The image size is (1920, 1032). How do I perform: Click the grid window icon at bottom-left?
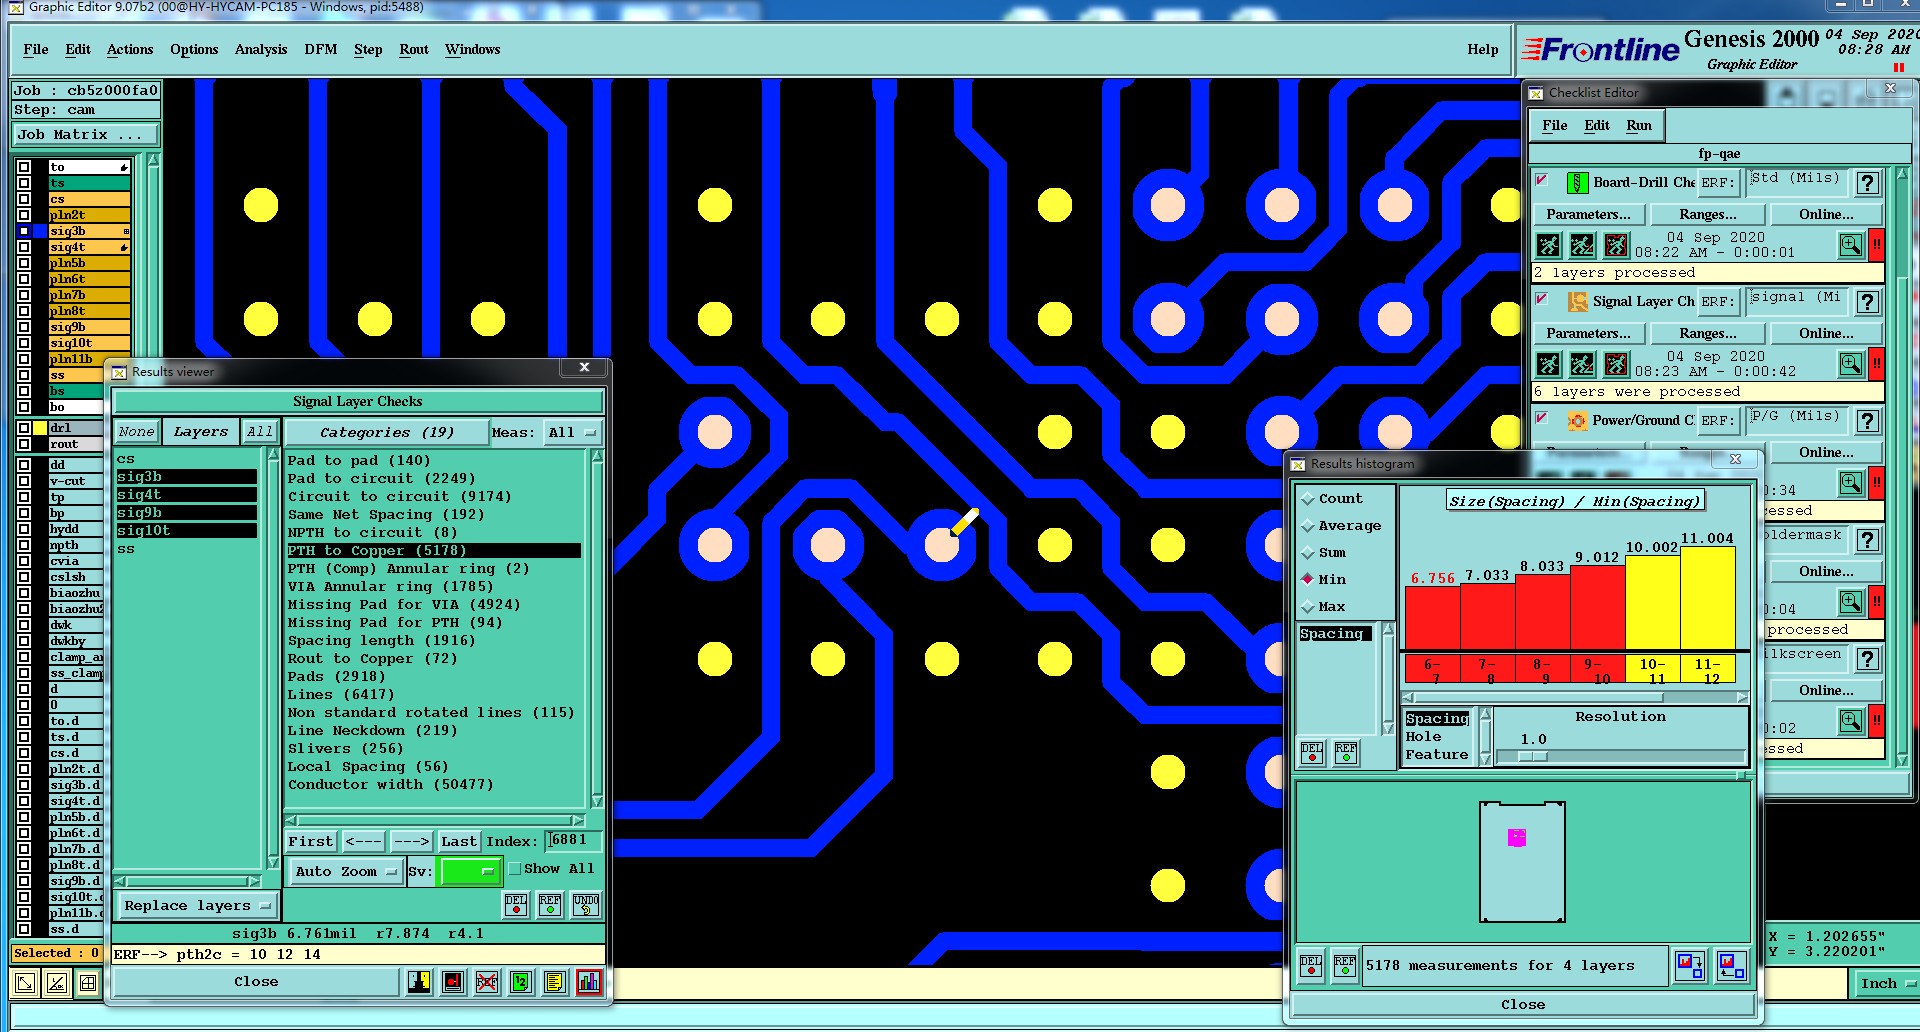(88, 983)
